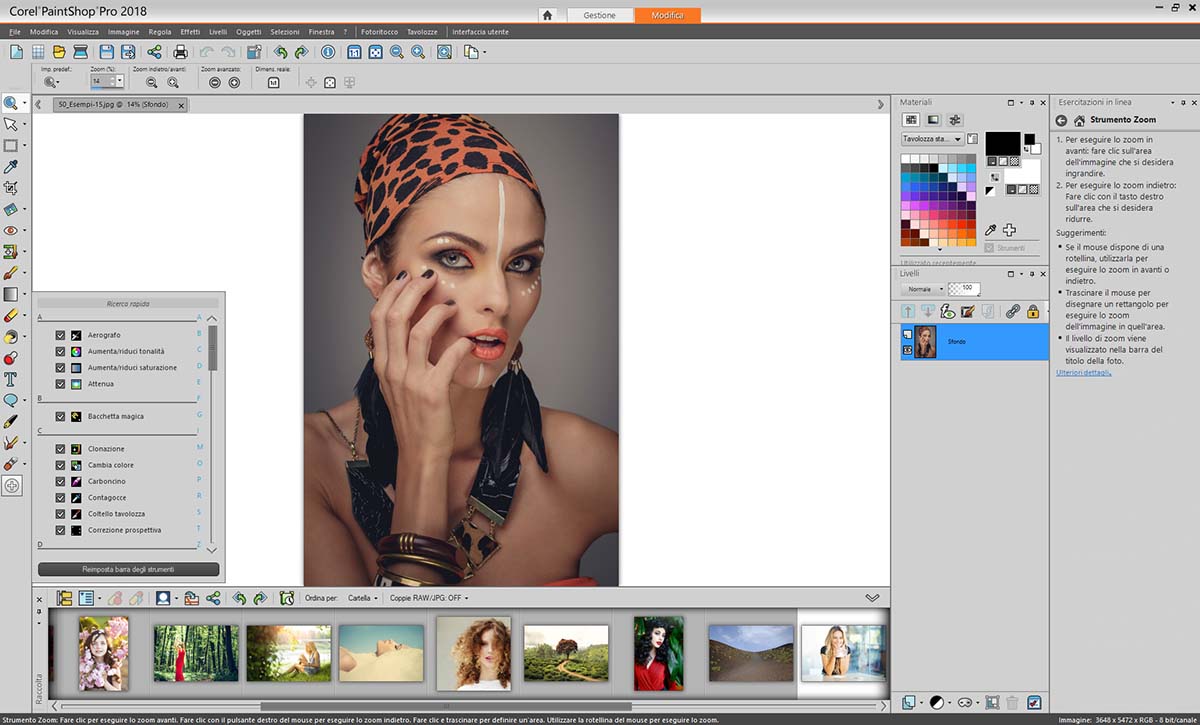Disable the Clonazione tool checkbox
Screen dimensions: 1200x725
[61, 449]
